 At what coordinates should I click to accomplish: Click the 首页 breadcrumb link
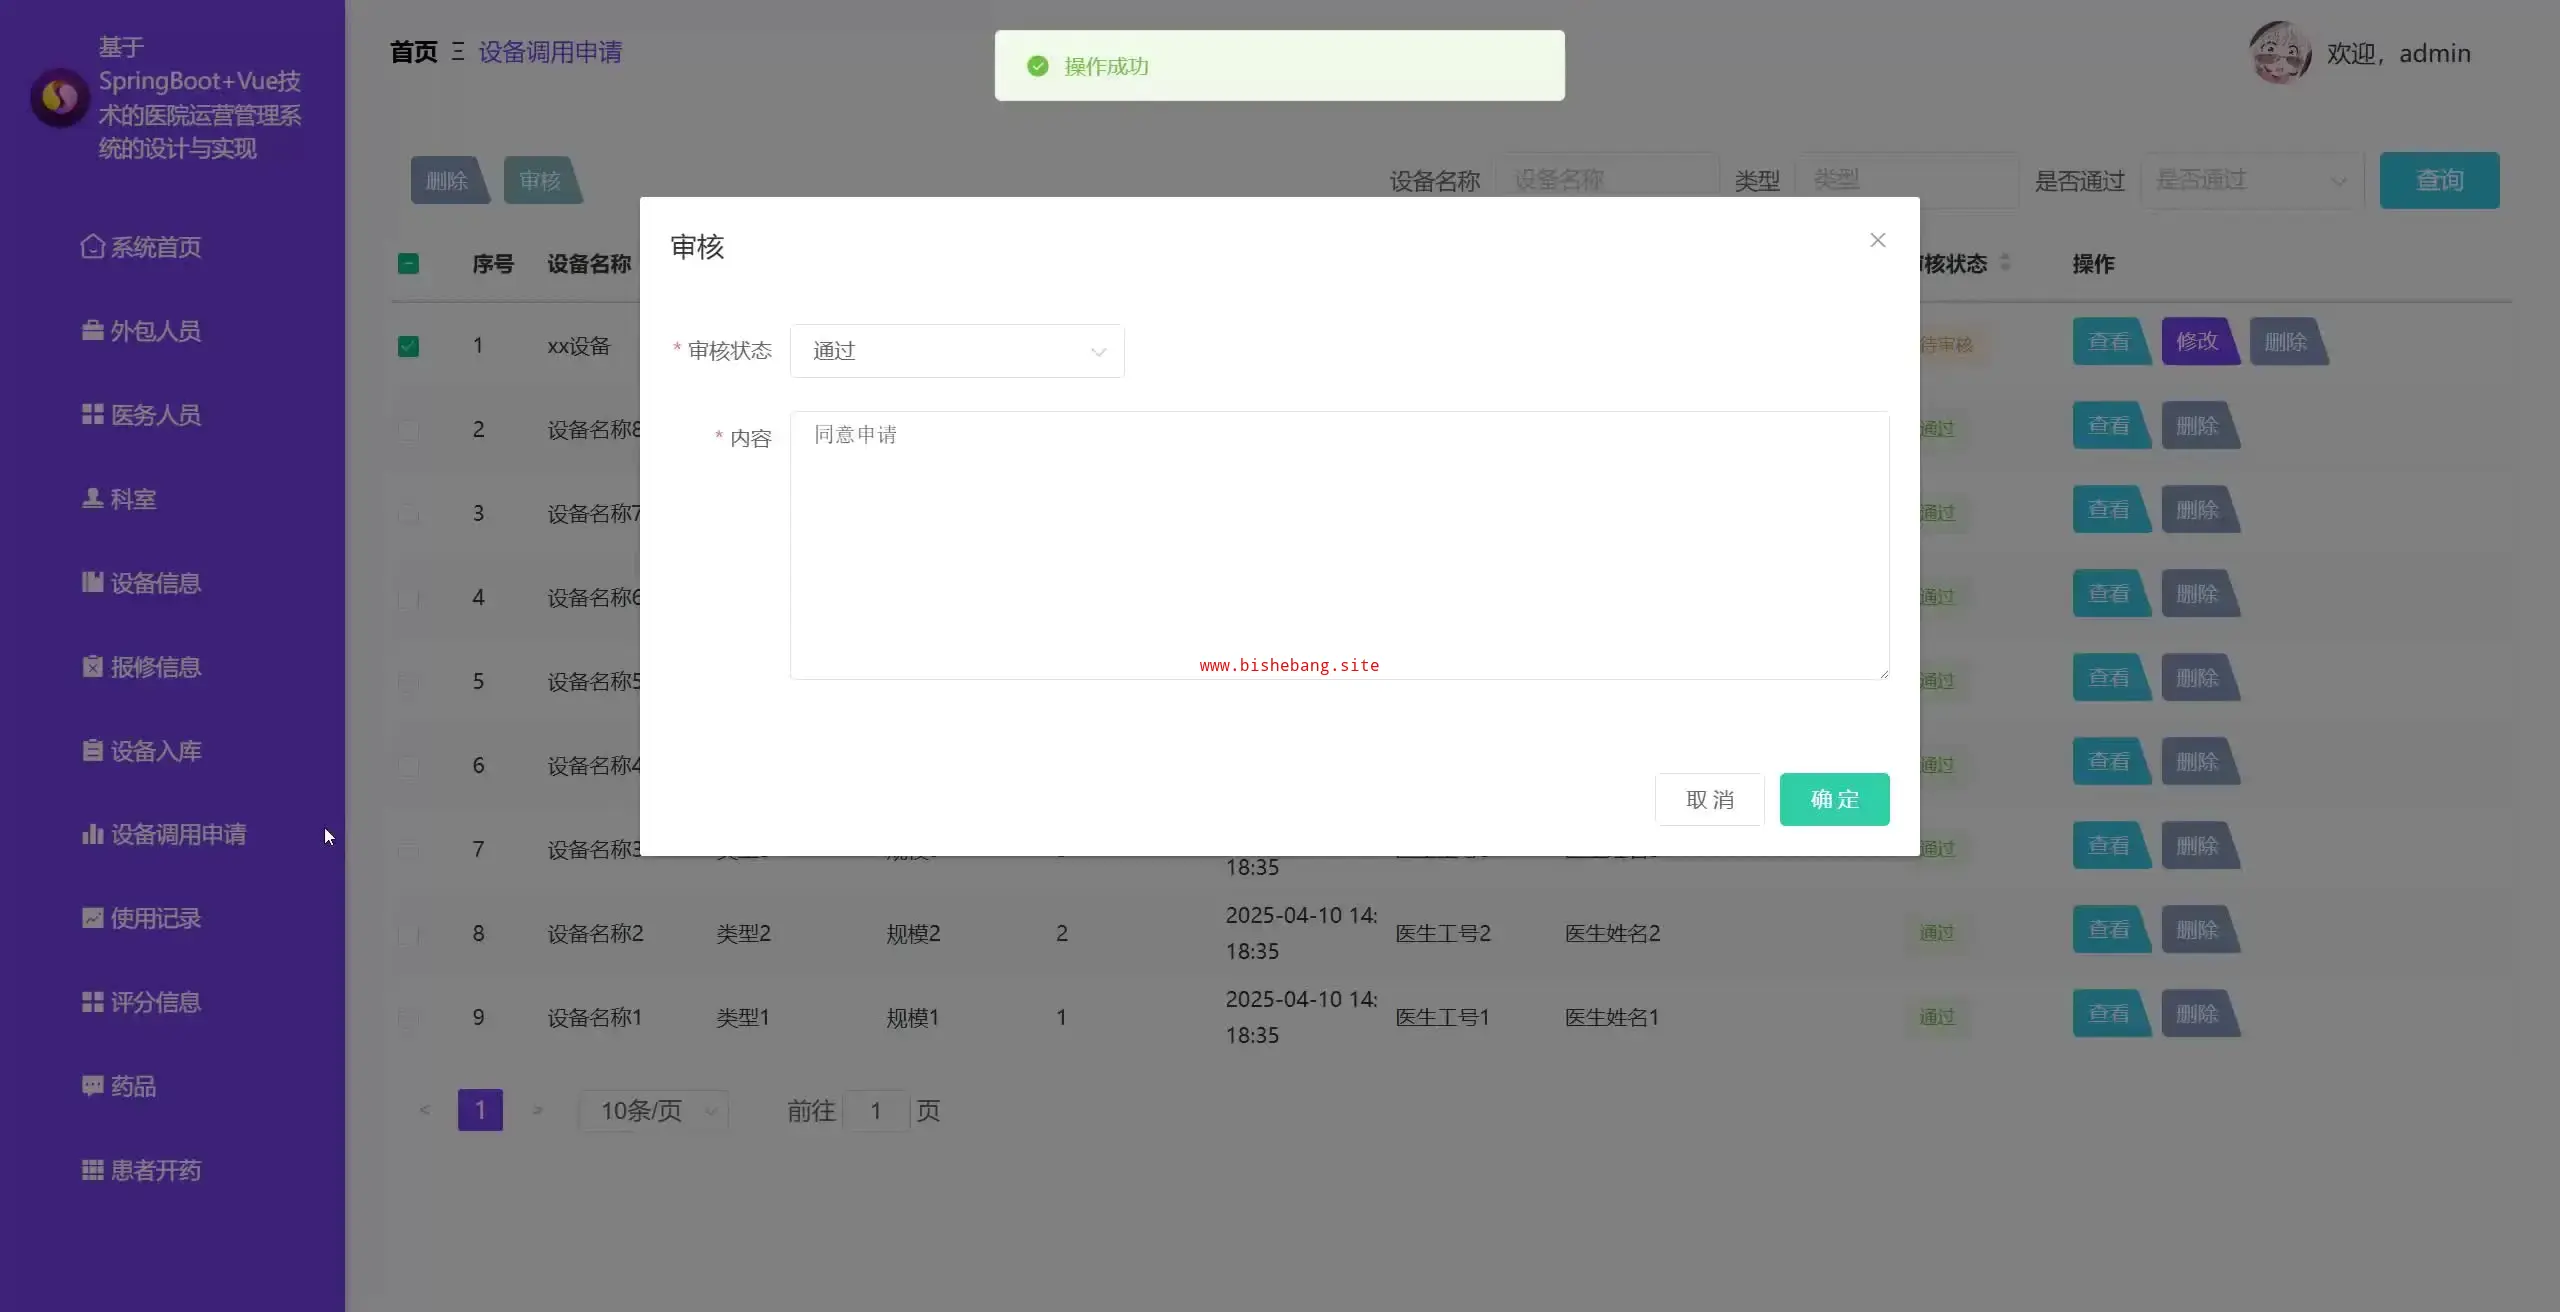[x=413, y=52]
